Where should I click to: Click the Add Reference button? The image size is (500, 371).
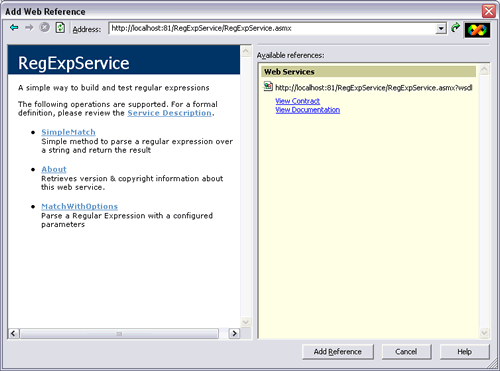(338, 352)
